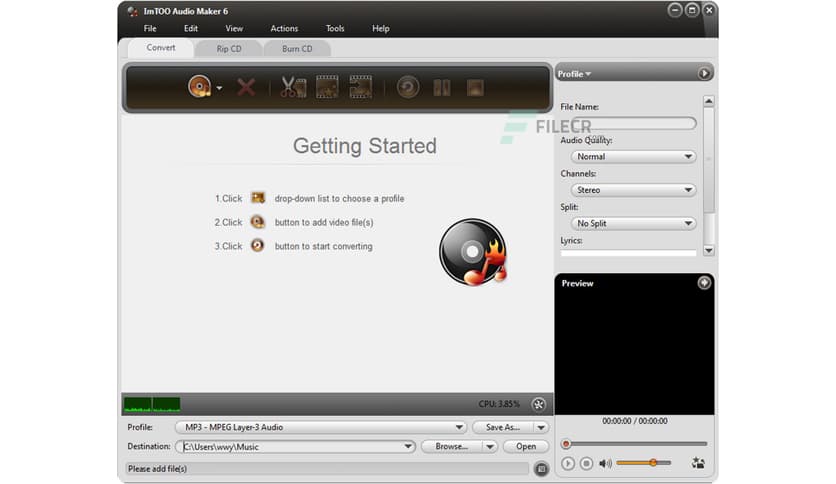The height and width of the screenshot is (484, 836).
Task: Click the CPU: 3.85% status text
Action: point(499,404)
